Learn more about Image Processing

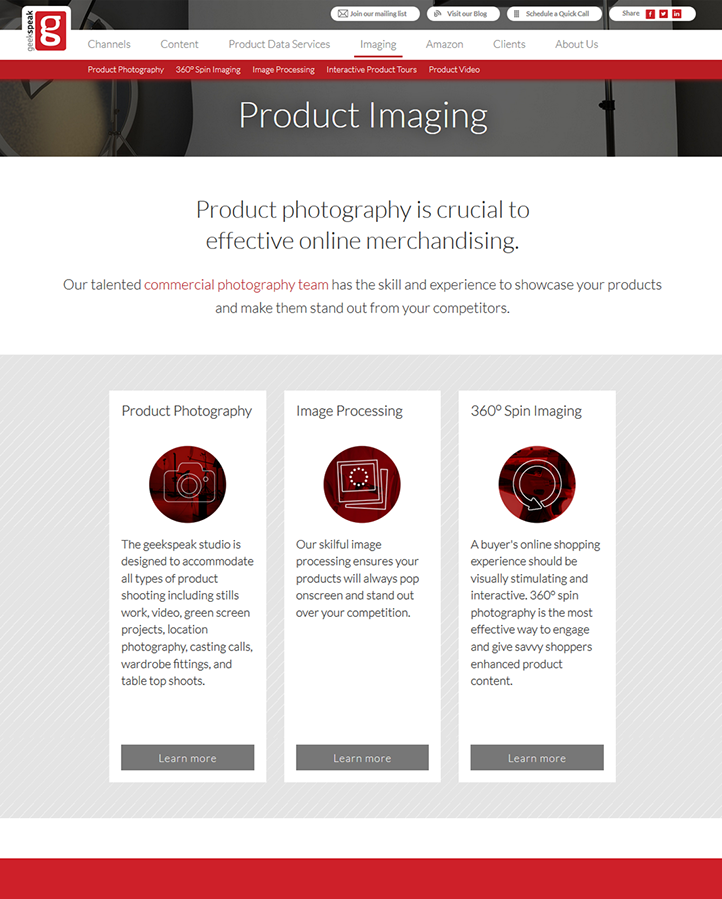point(362,757)
